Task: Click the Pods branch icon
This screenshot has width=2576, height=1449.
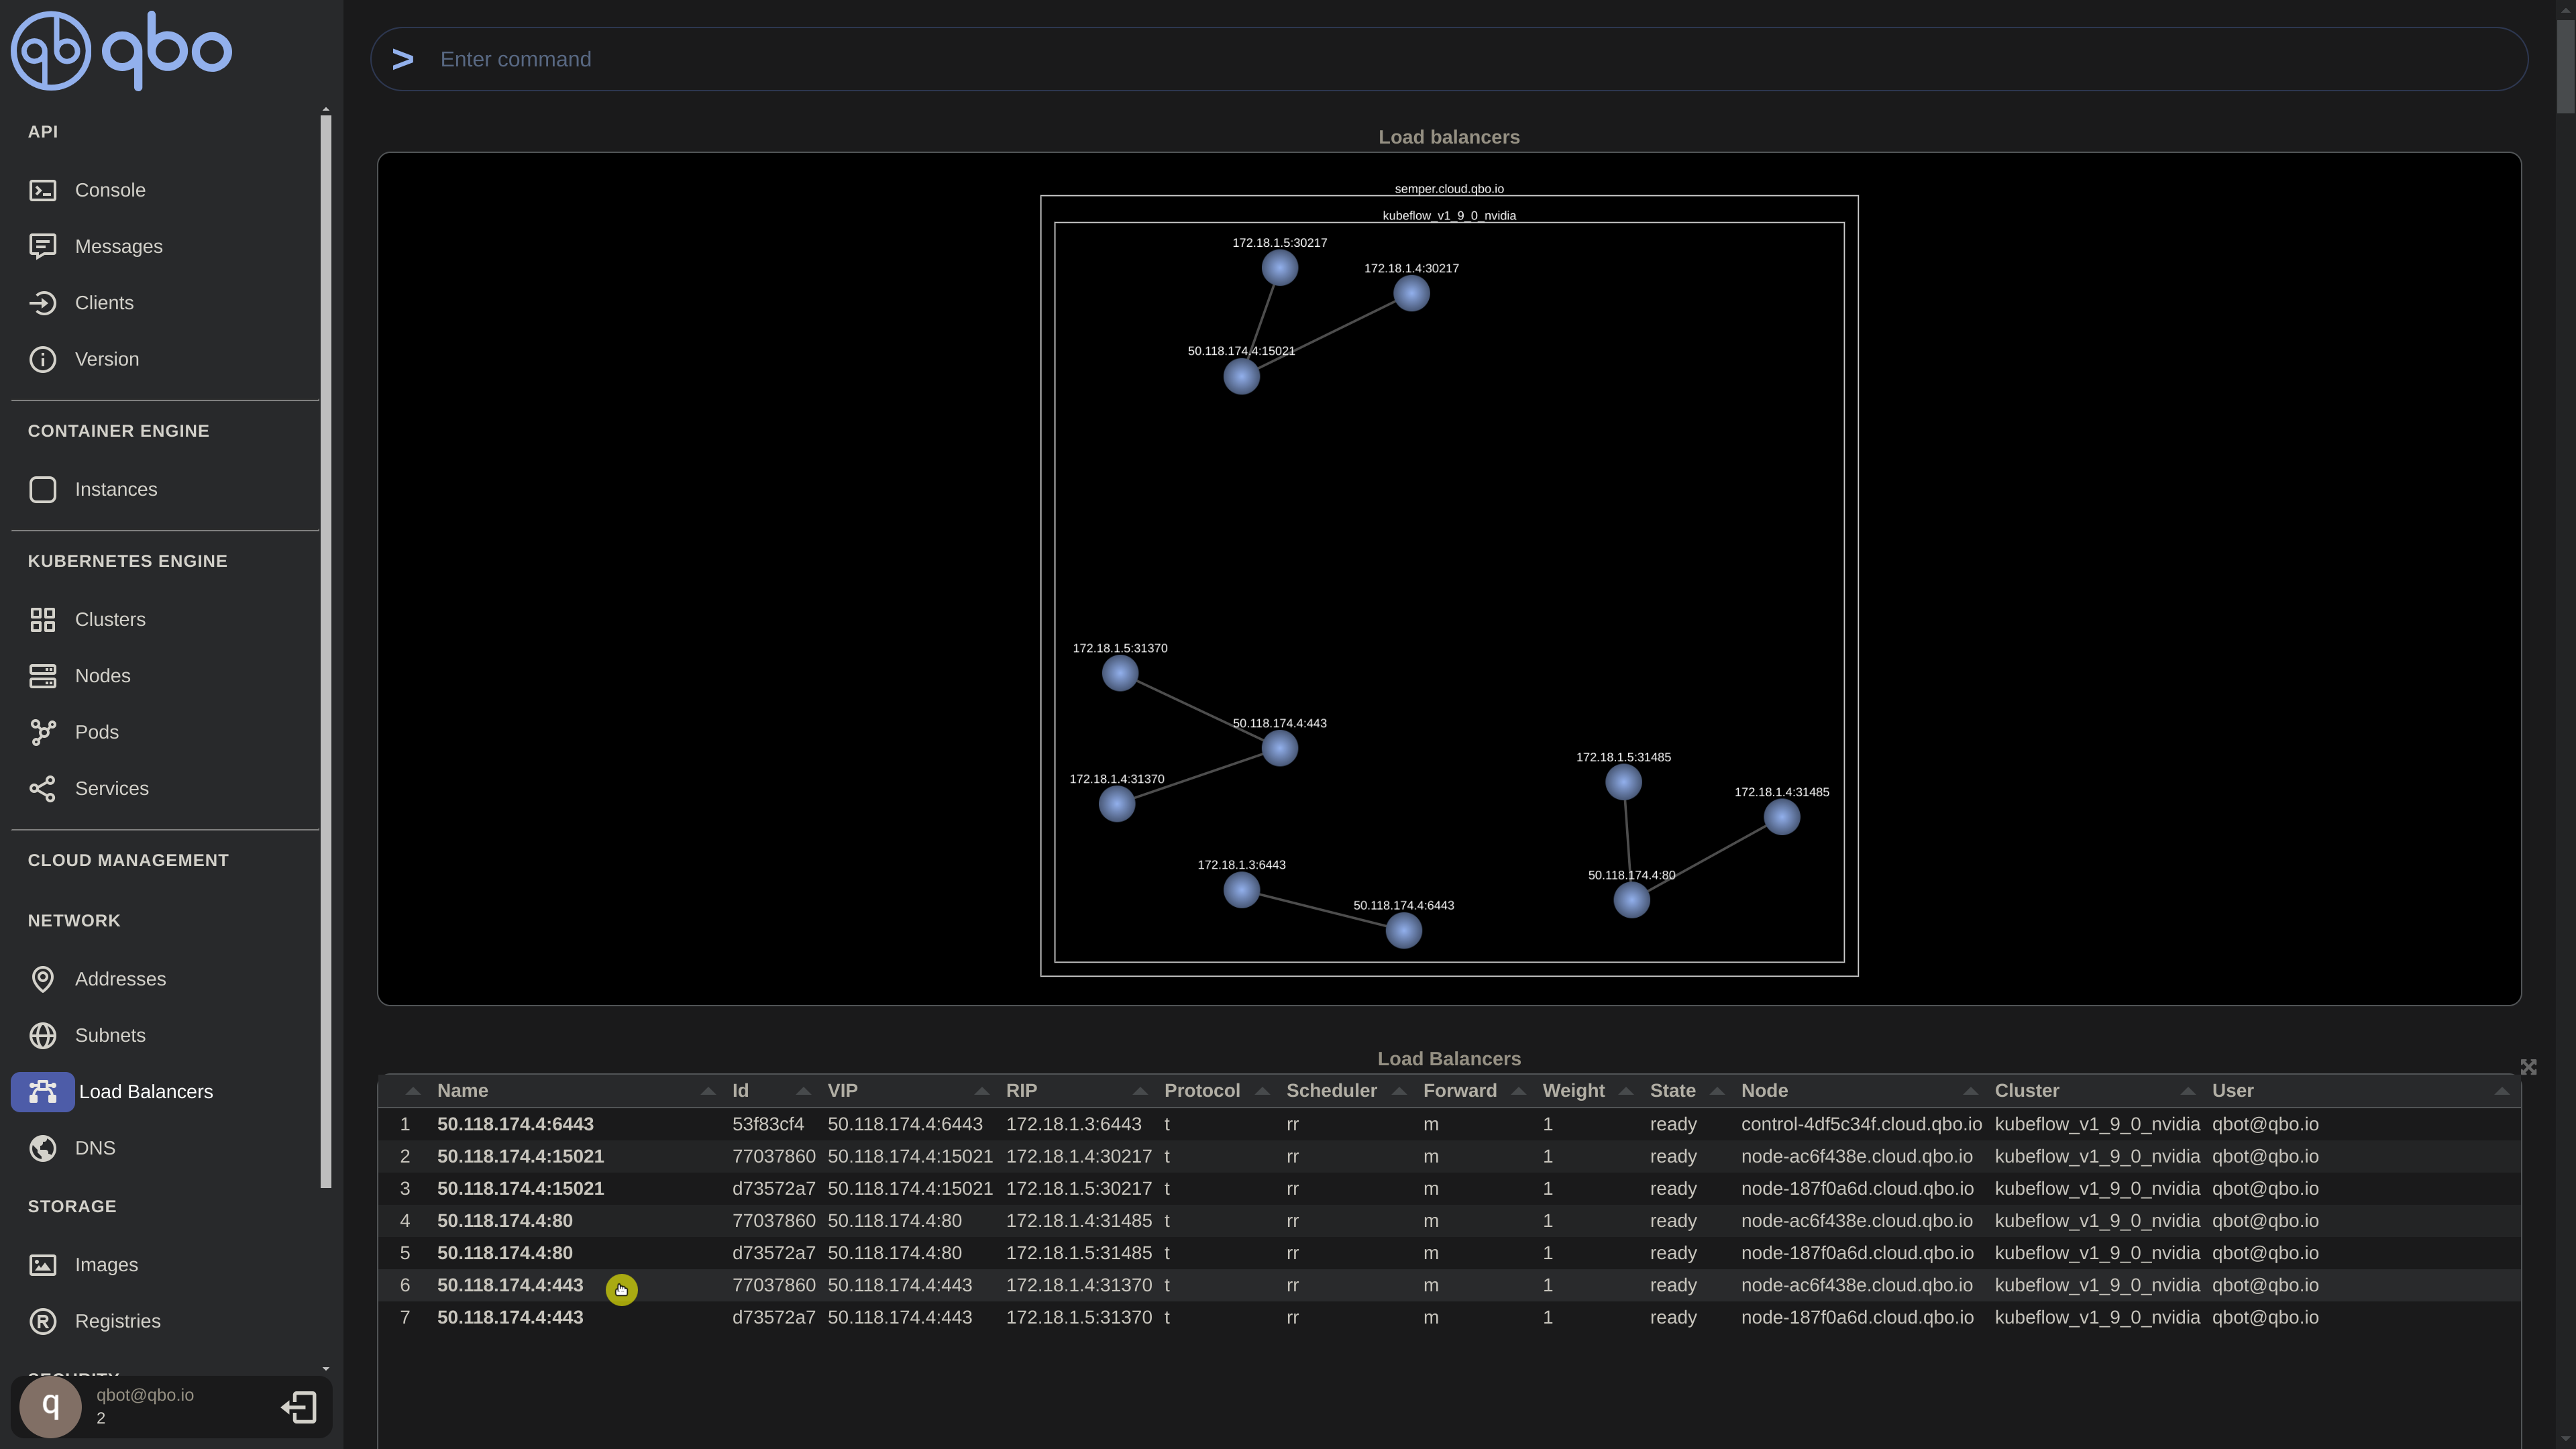Action: click(x=42, y=732)
